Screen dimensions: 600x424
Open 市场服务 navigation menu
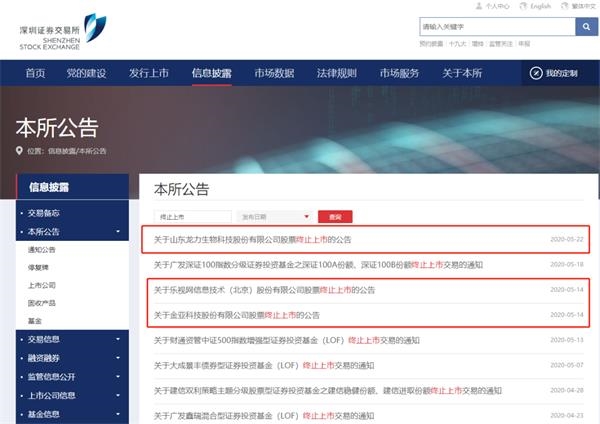(399, 73)
